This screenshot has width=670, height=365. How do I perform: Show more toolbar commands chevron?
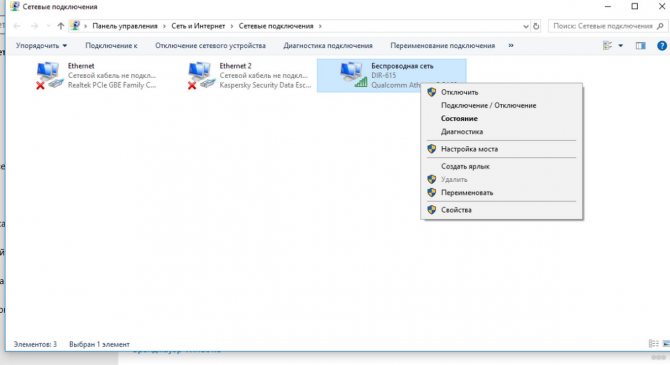(x=511, y=45)
